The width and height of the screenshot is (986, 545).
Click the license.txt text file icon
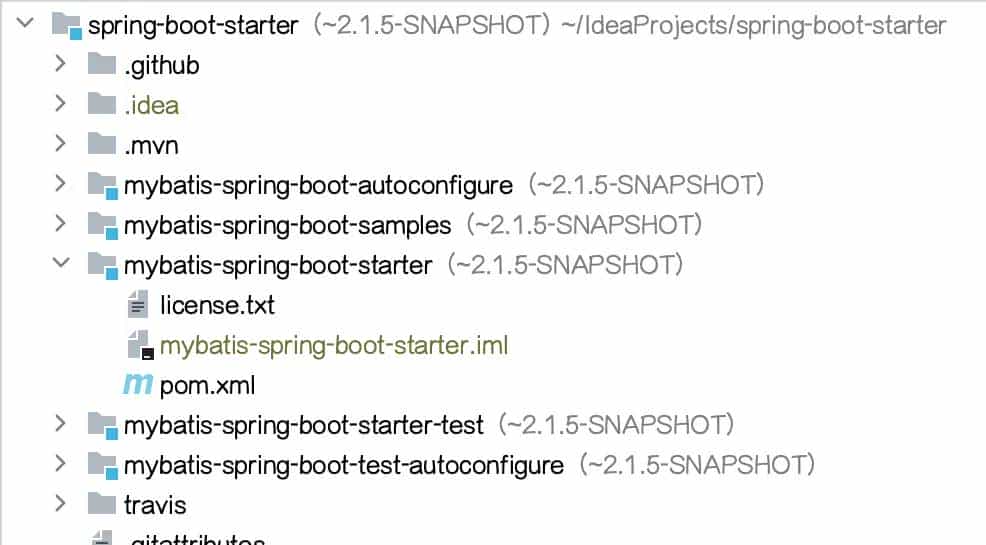tap(138, 304)
